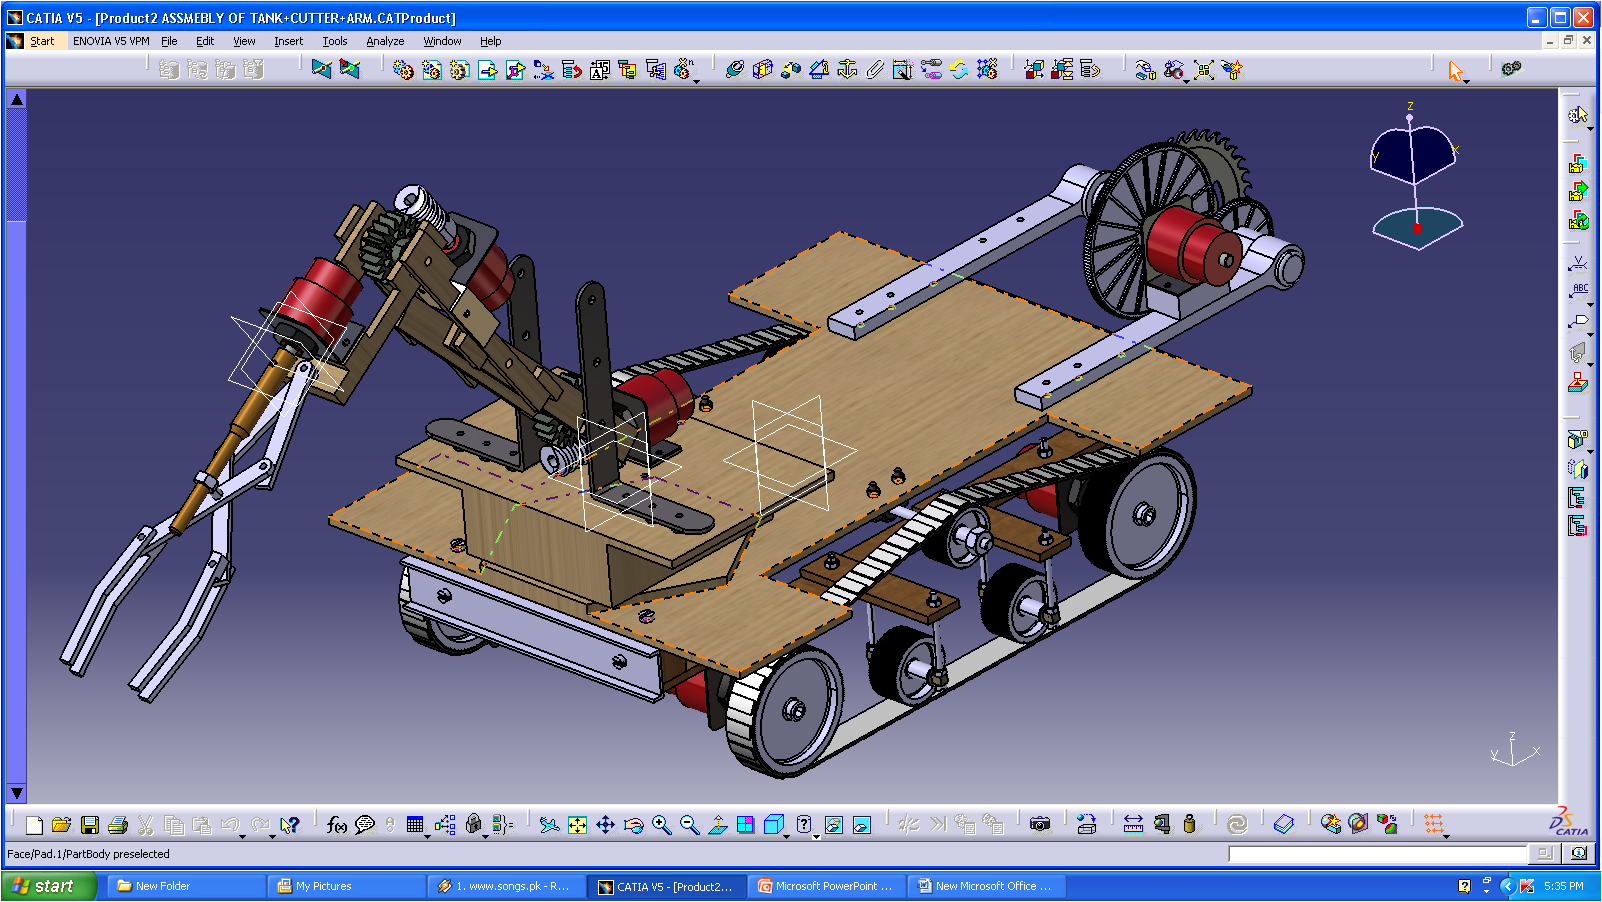Click the Capture camera icon

(x=1040, y=825)
